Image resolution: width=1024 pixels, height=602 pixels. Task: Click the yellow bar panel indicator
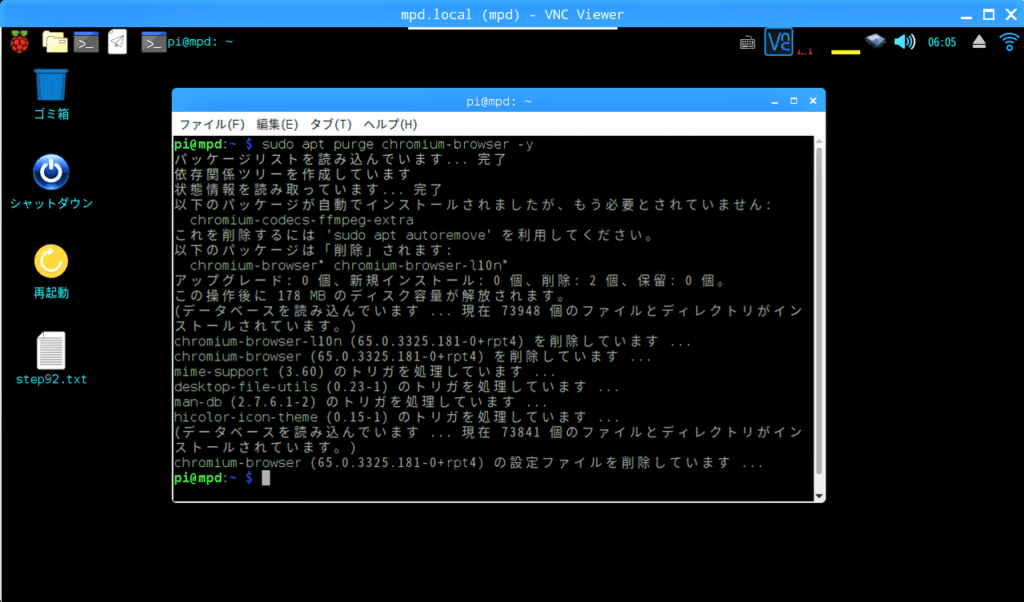pyautogui.click(x=845, y=51)
